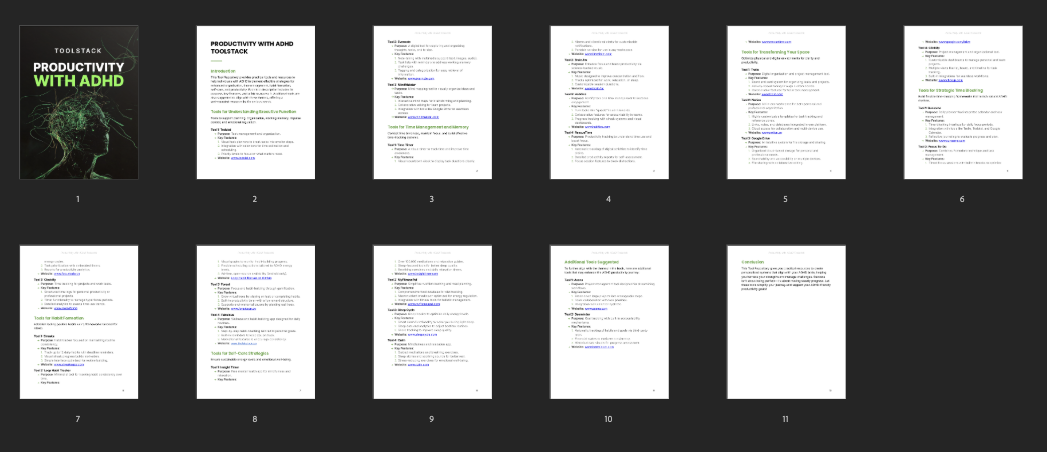Click the page number 6 label
The width and height of the screenshot is (1047, 452).
[x=962, y=199]
